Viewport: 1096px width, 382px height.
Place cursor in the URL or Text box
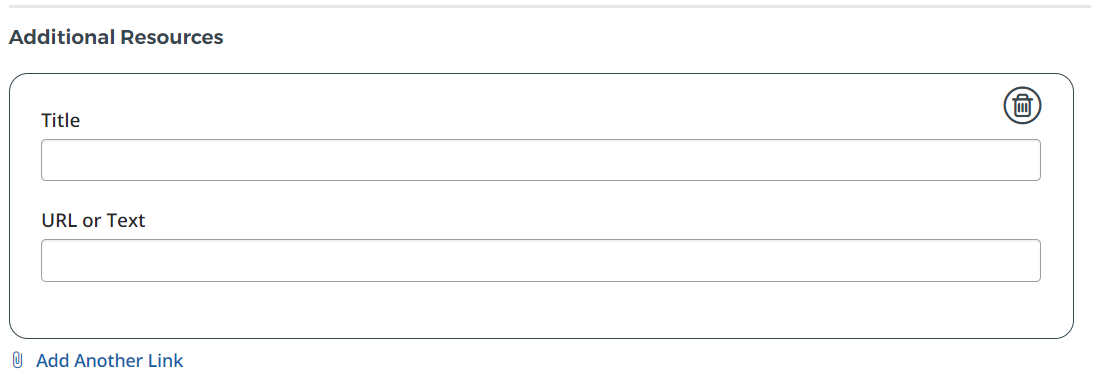pos(540,260)
